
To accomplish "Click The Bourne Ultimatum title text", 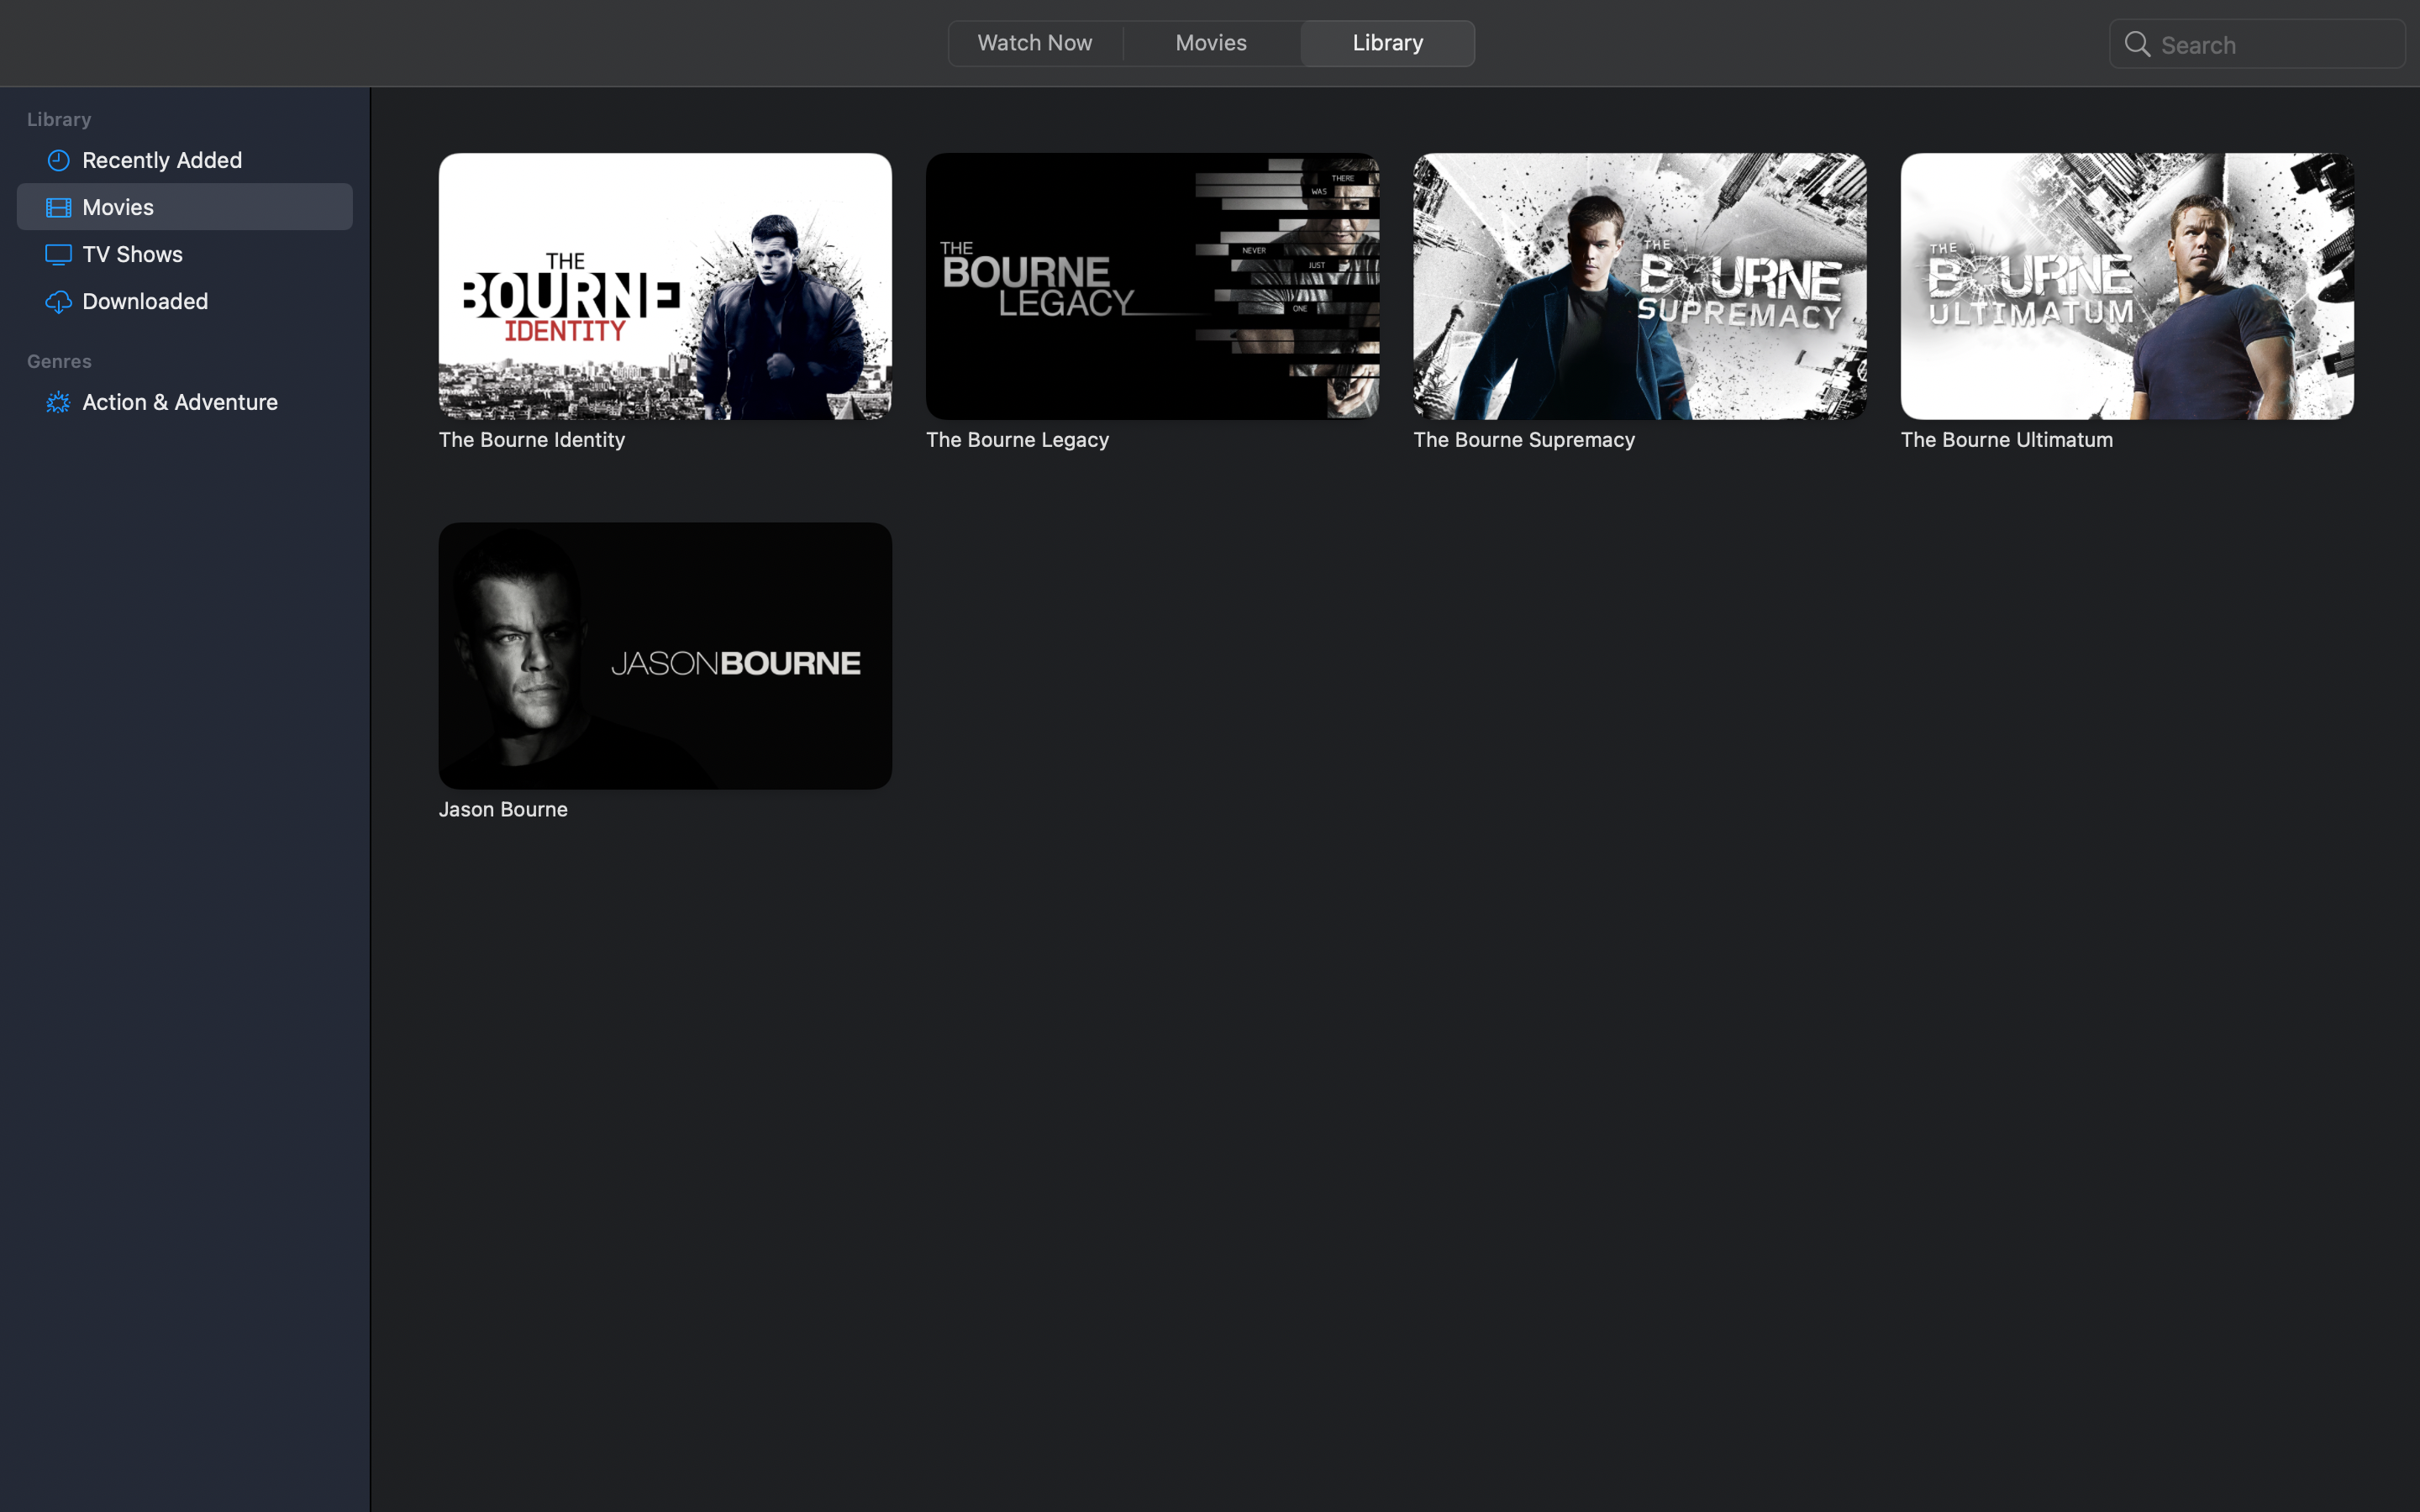I will 2006,440.
